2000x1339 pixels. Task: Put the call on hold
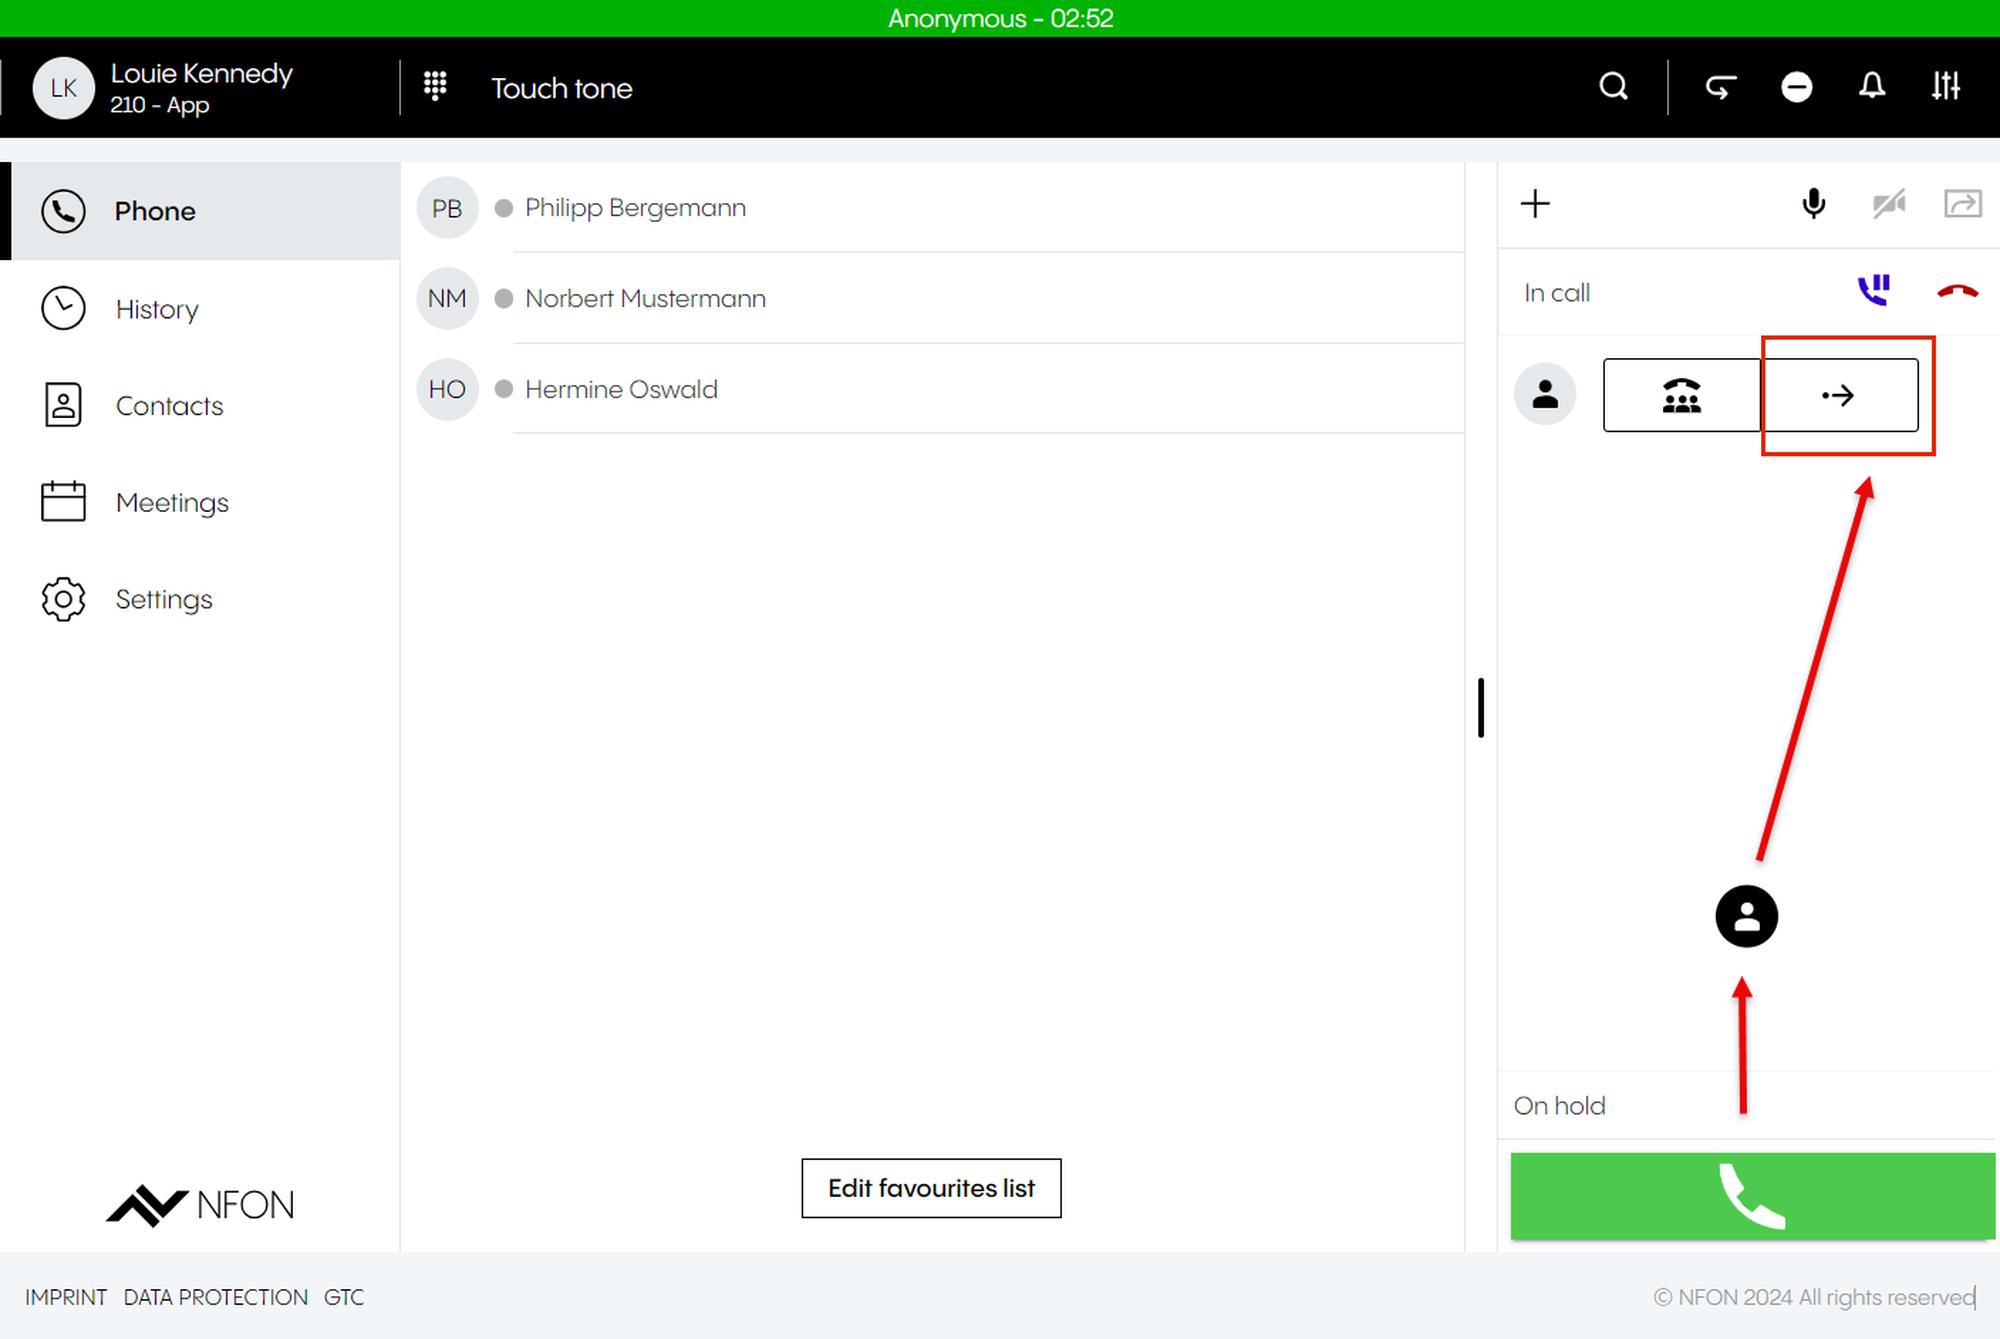tap(1873, 291)
